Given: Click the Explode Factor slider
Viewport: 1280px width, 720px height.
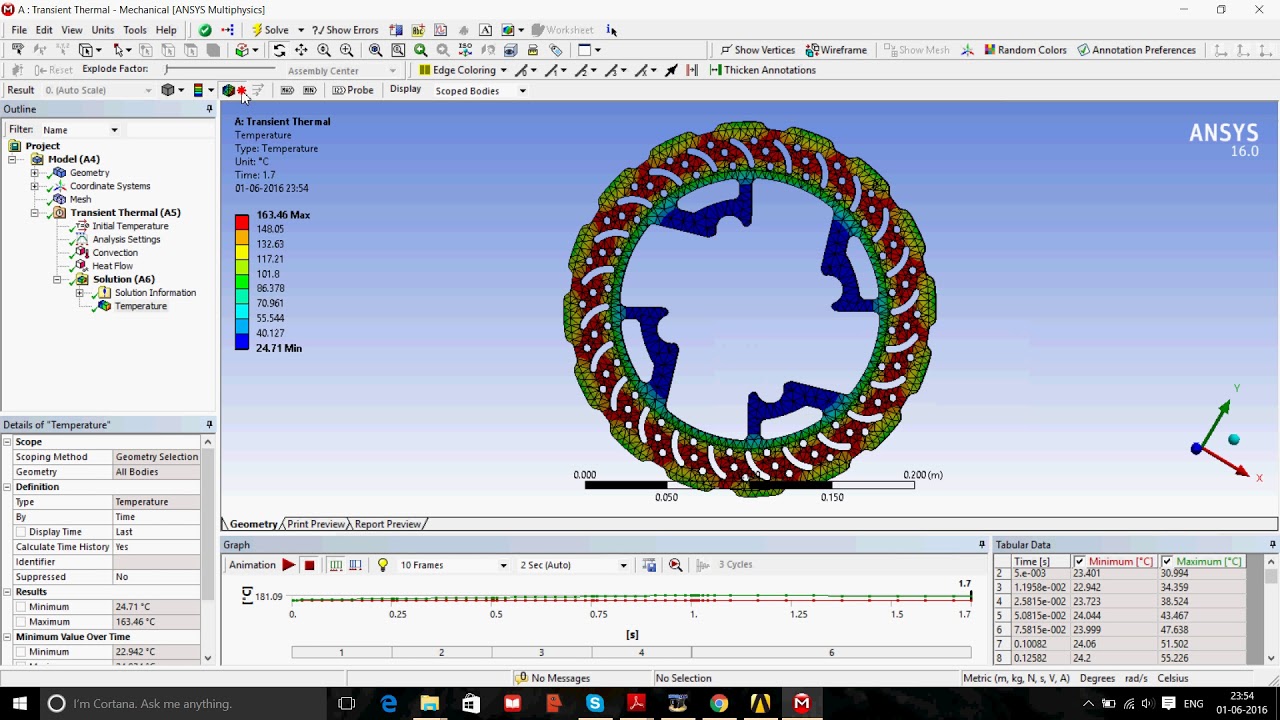Looking at the screenshot, I should [220, 69].
